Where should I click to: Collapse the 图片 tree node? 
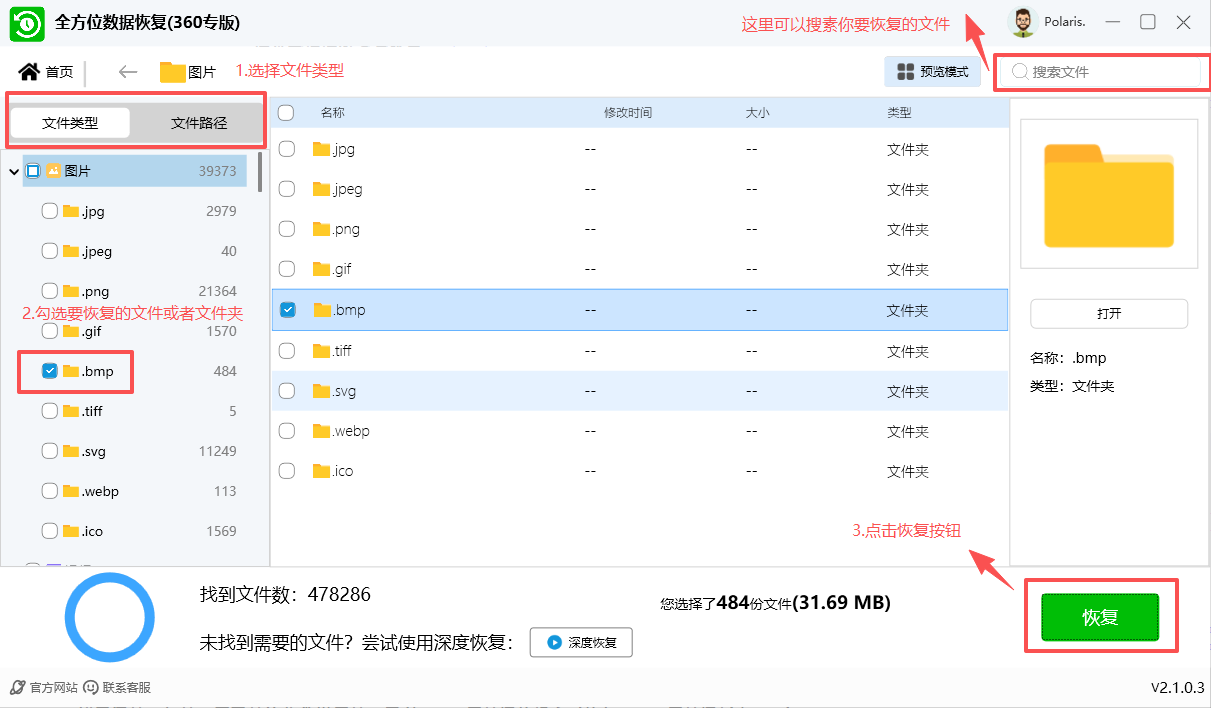click(x=12, y=170)
